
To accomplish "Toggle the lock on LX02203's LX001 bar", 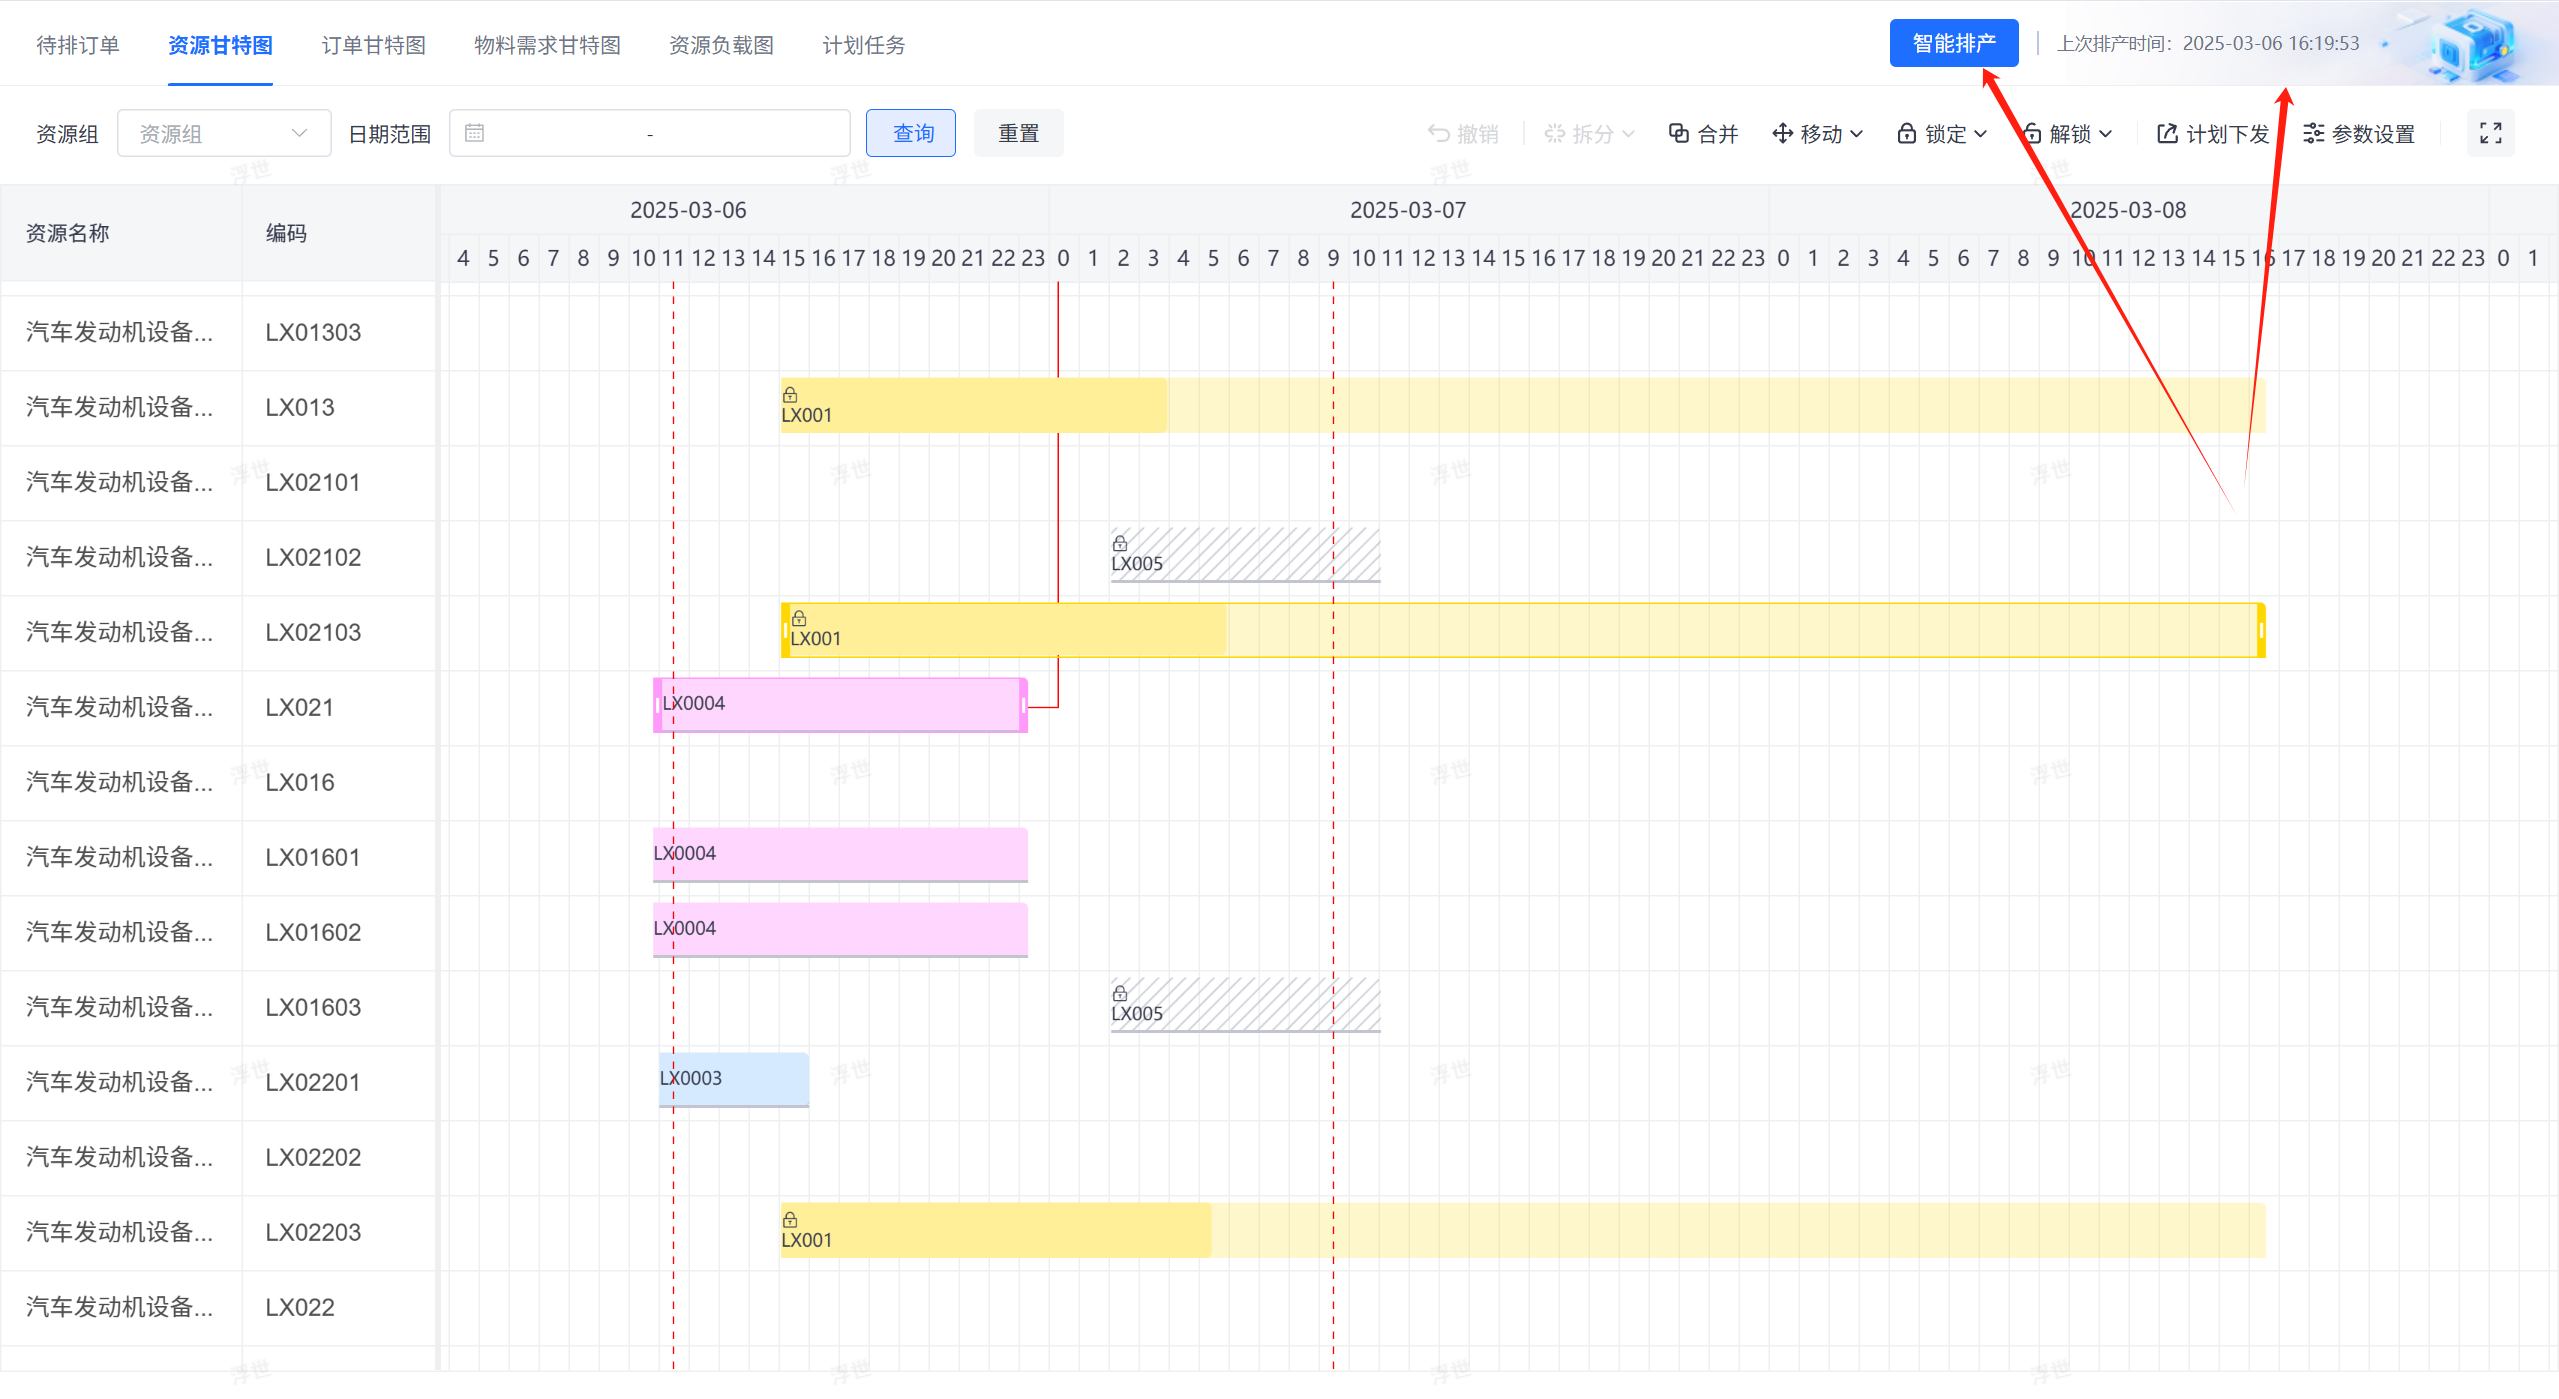I will (791, 1219).
